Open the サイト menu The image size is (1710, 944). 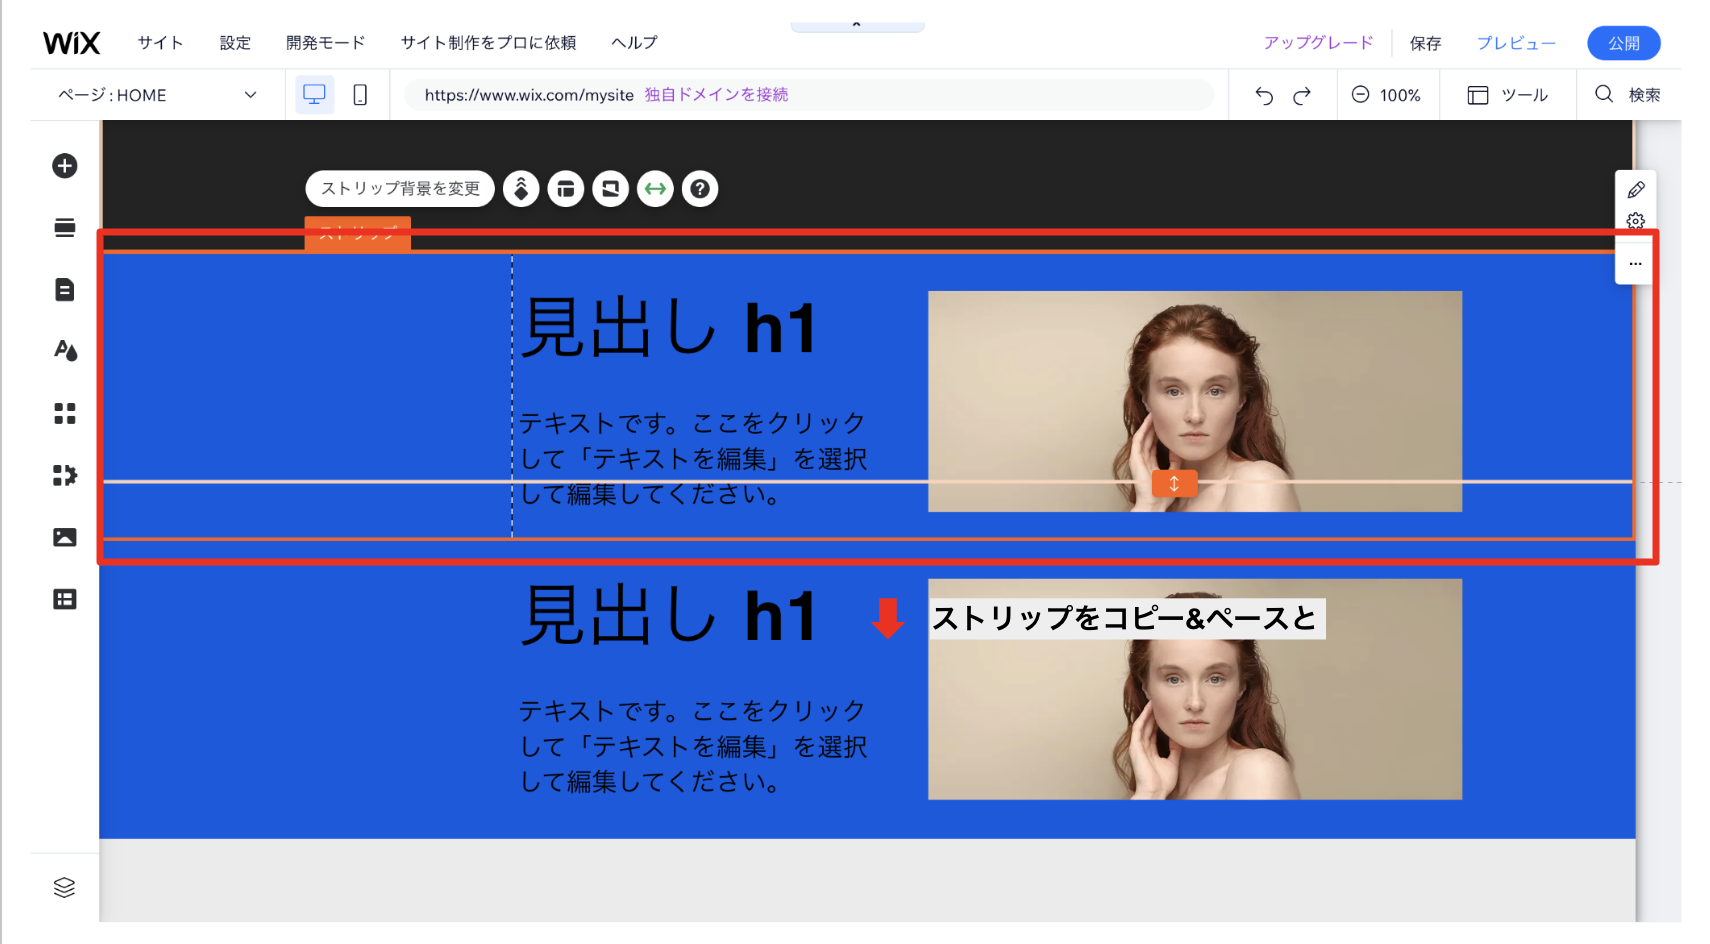point(160,42)
